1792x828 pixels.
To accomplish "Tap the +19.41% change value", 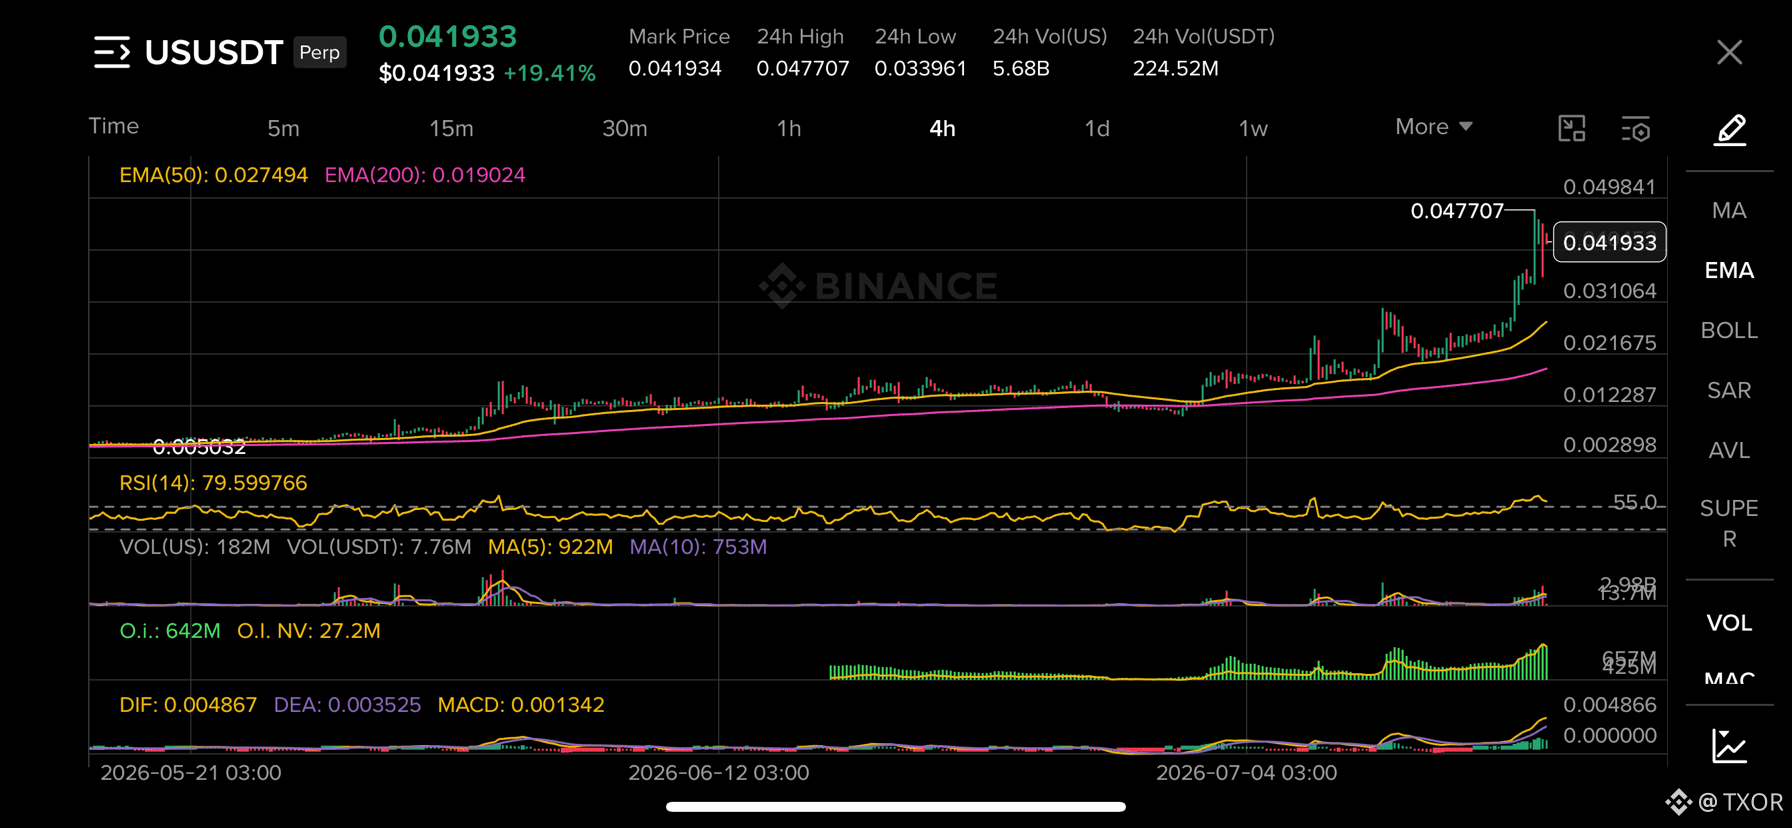I will tap(549, 73).
